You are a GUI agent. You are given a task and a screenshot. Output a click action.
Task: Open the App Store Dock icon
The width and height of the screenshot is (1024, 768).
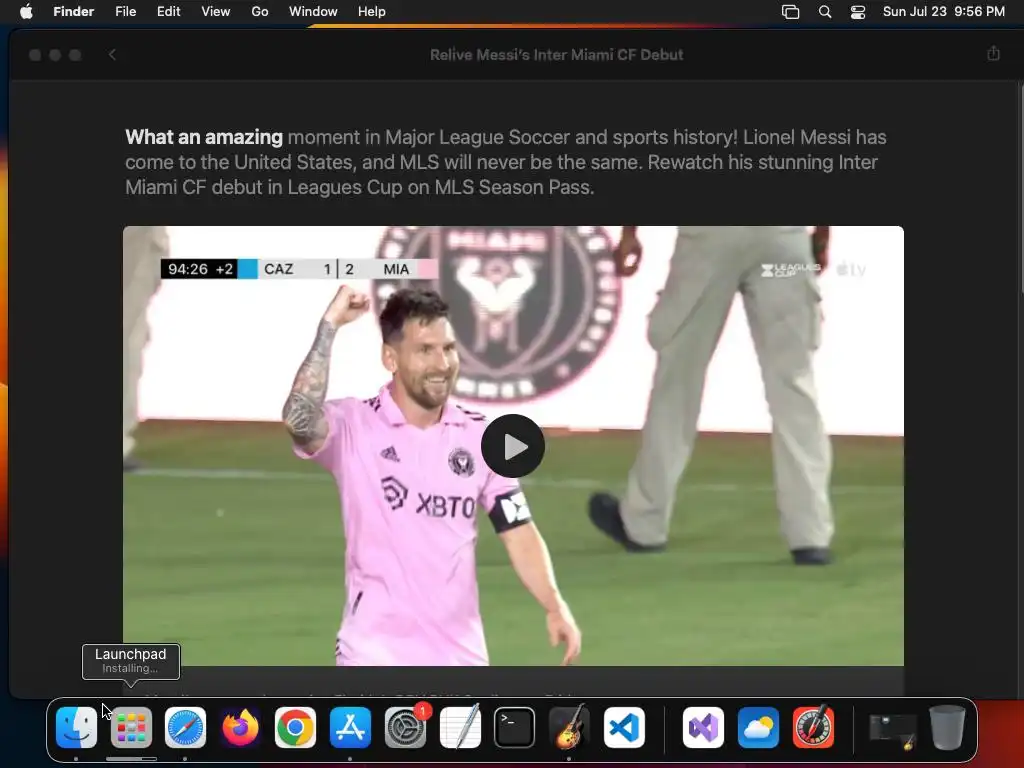pos(350,728)
